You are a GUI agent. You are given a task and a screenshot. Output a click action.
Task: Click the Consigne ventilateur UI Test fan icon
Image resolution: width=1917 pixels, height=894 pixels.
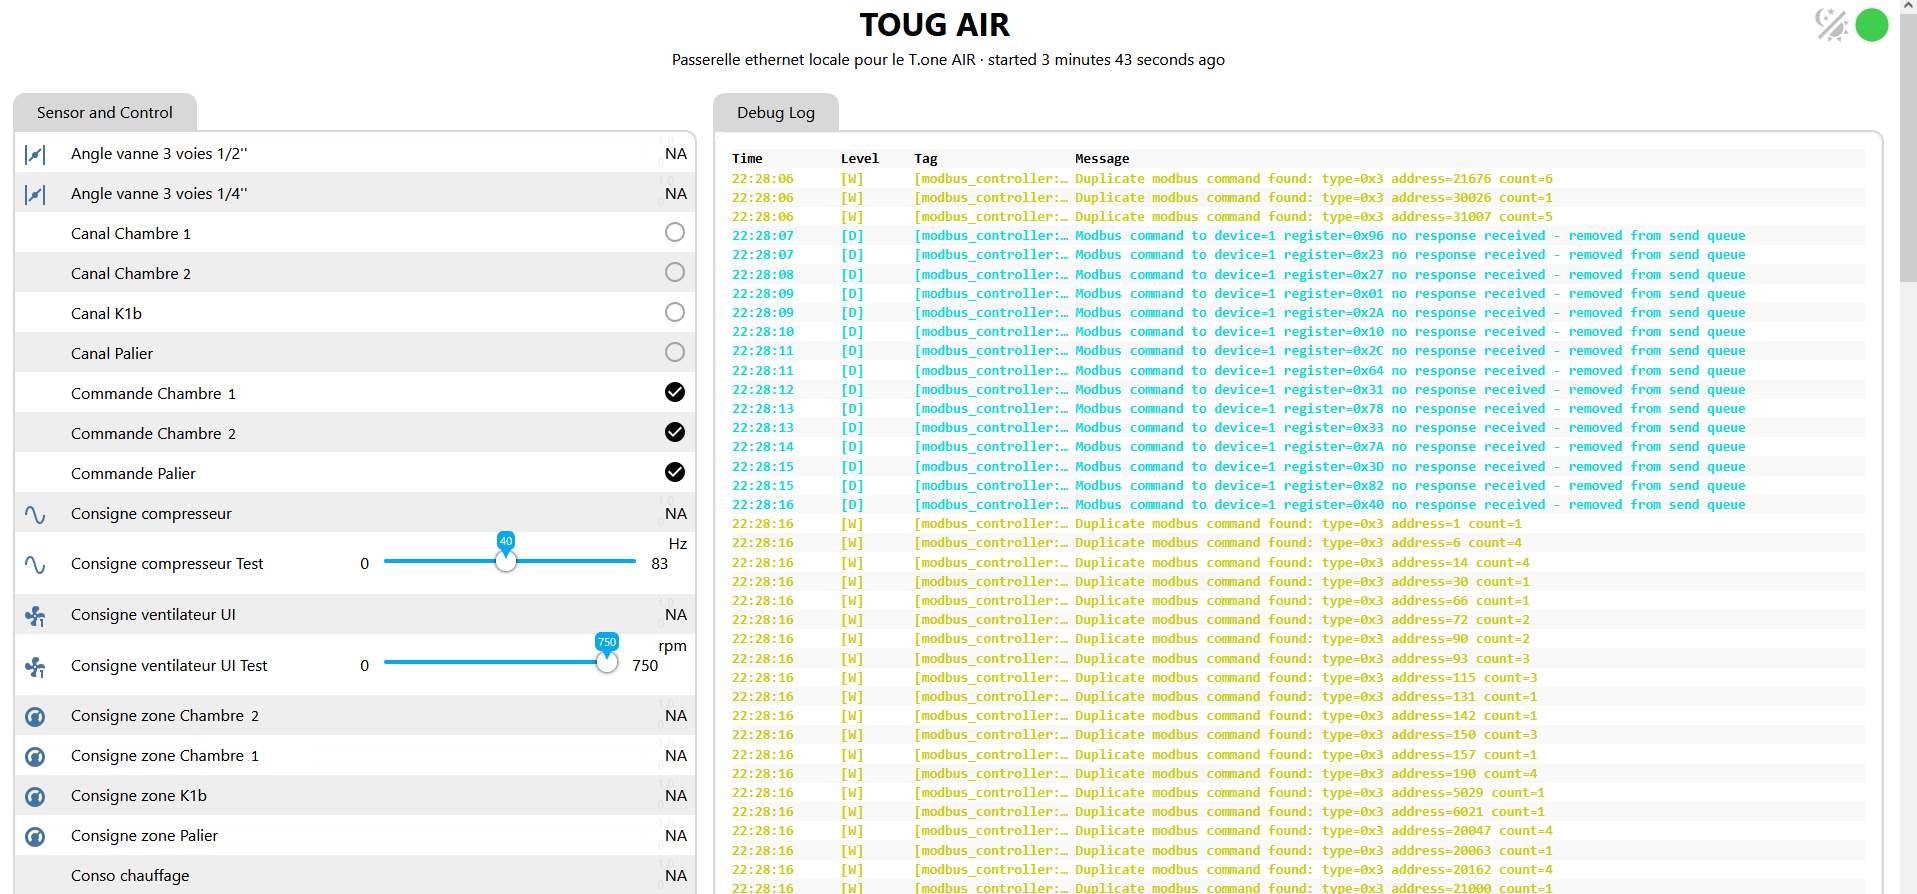click(x=35, y=666)
